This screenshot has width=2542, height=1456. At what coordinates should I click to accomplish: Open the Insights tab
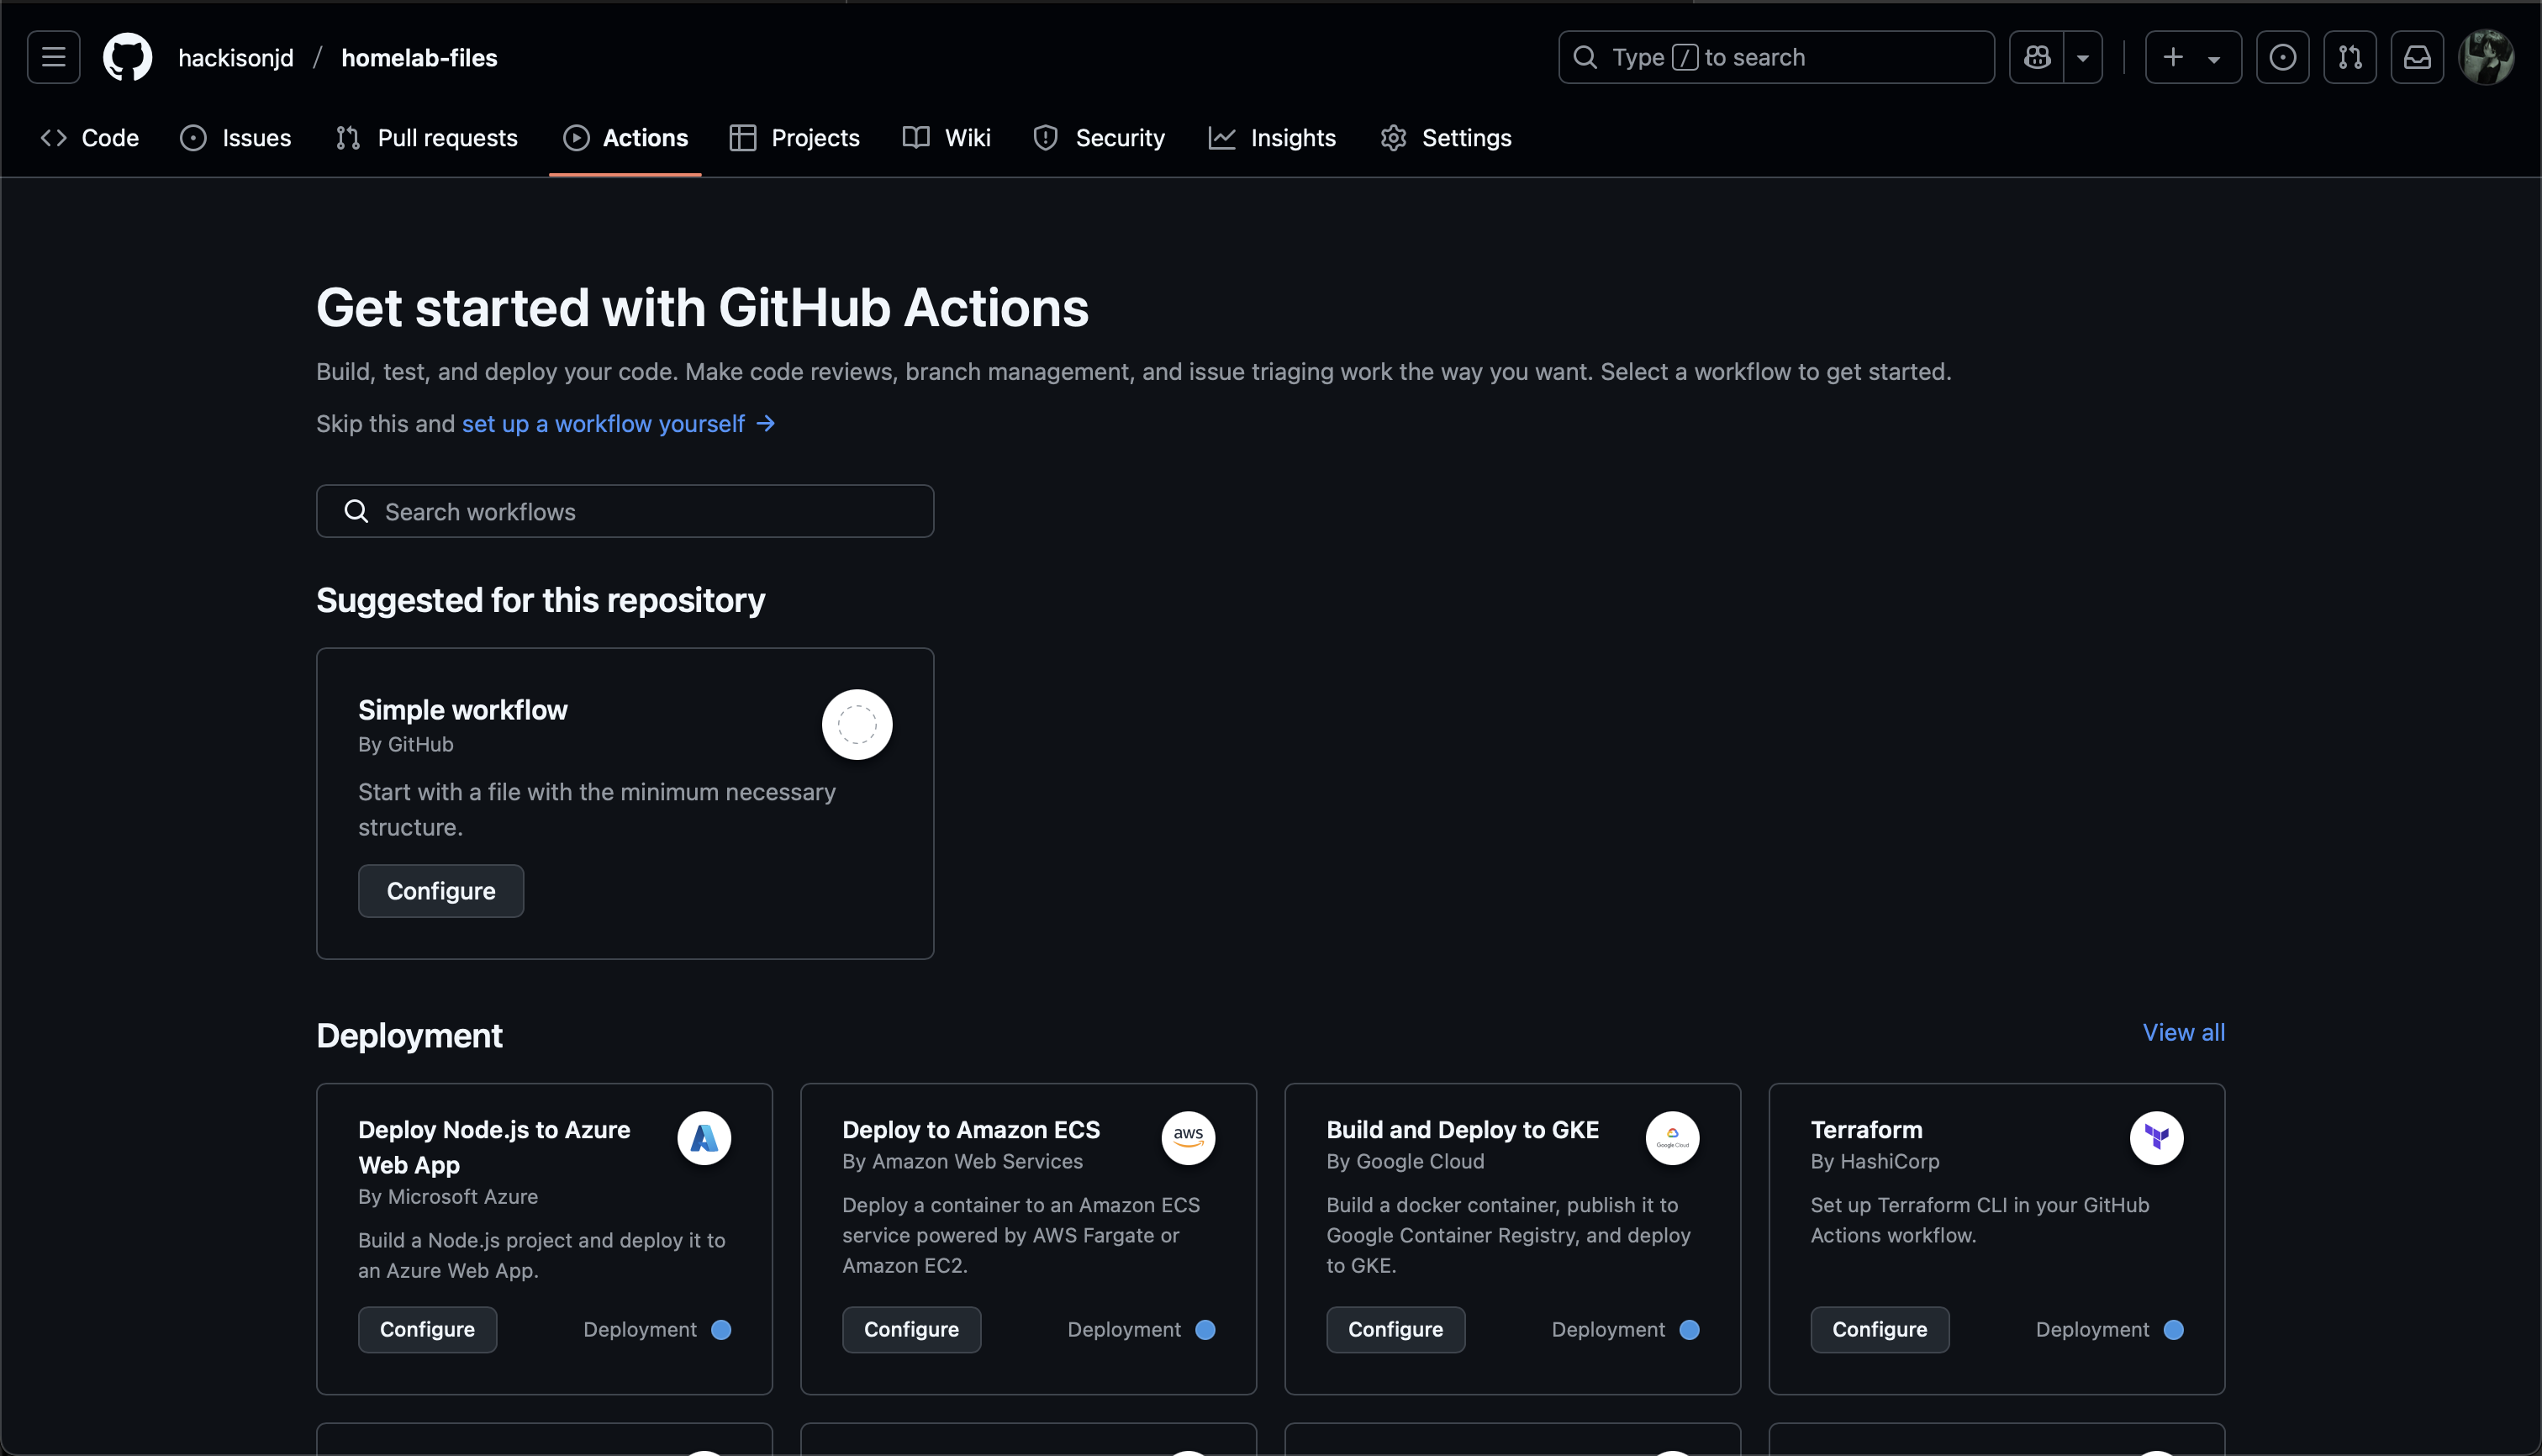click(x=1272, y=138)
